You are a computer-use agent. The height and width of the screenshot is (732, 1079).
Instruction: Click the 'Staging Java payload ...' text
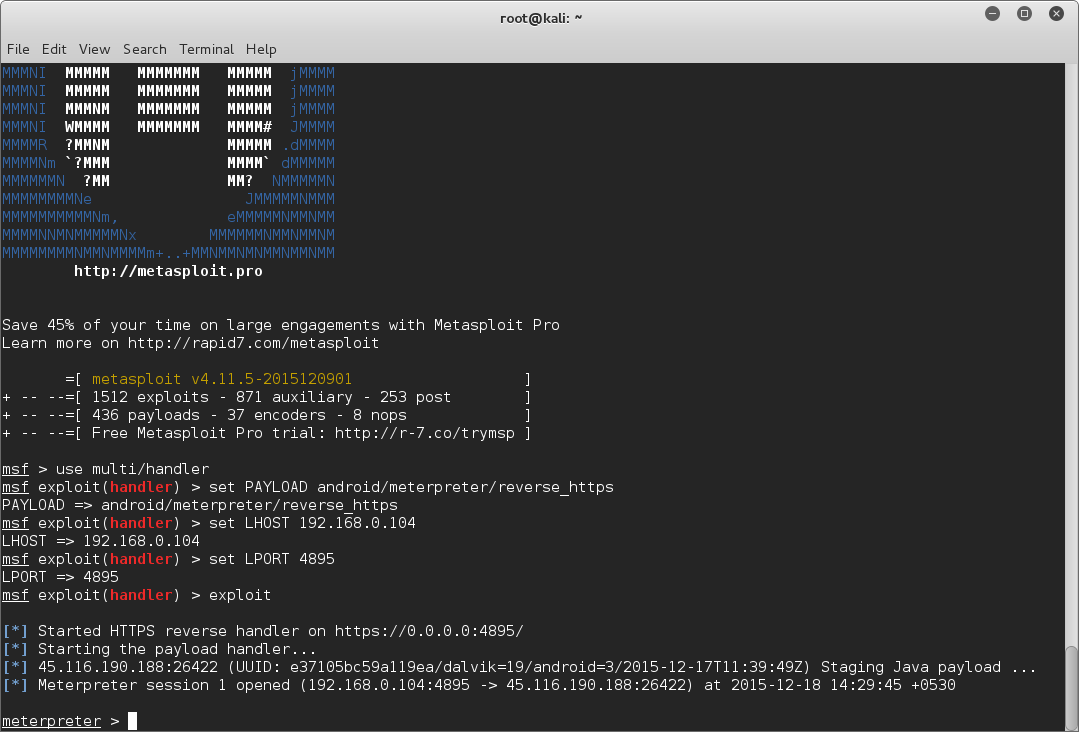click(928, 667)
